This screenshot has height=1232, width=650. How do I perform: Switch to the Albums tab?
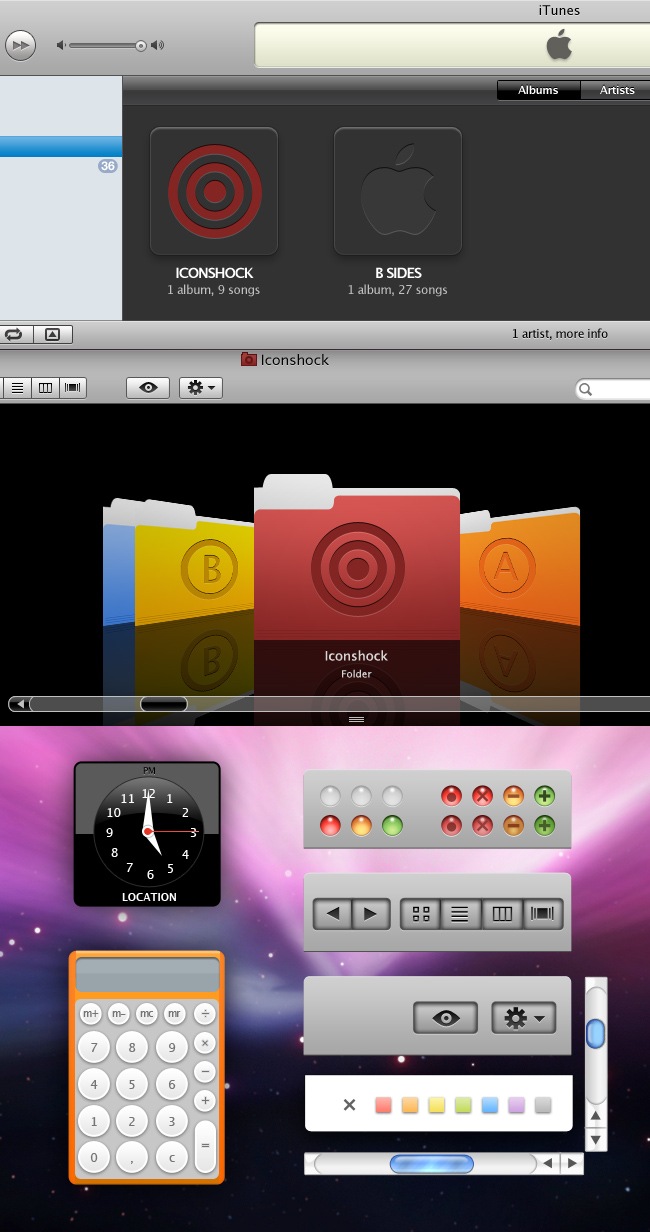click(538, 90)
